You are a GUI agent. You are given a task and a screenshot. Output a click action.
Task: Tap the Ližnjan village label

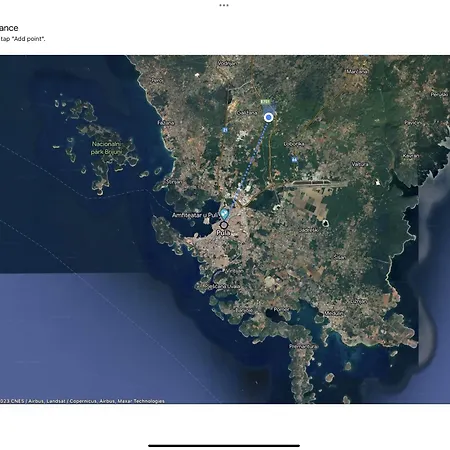pyautogui.click(x=358, y=301)
